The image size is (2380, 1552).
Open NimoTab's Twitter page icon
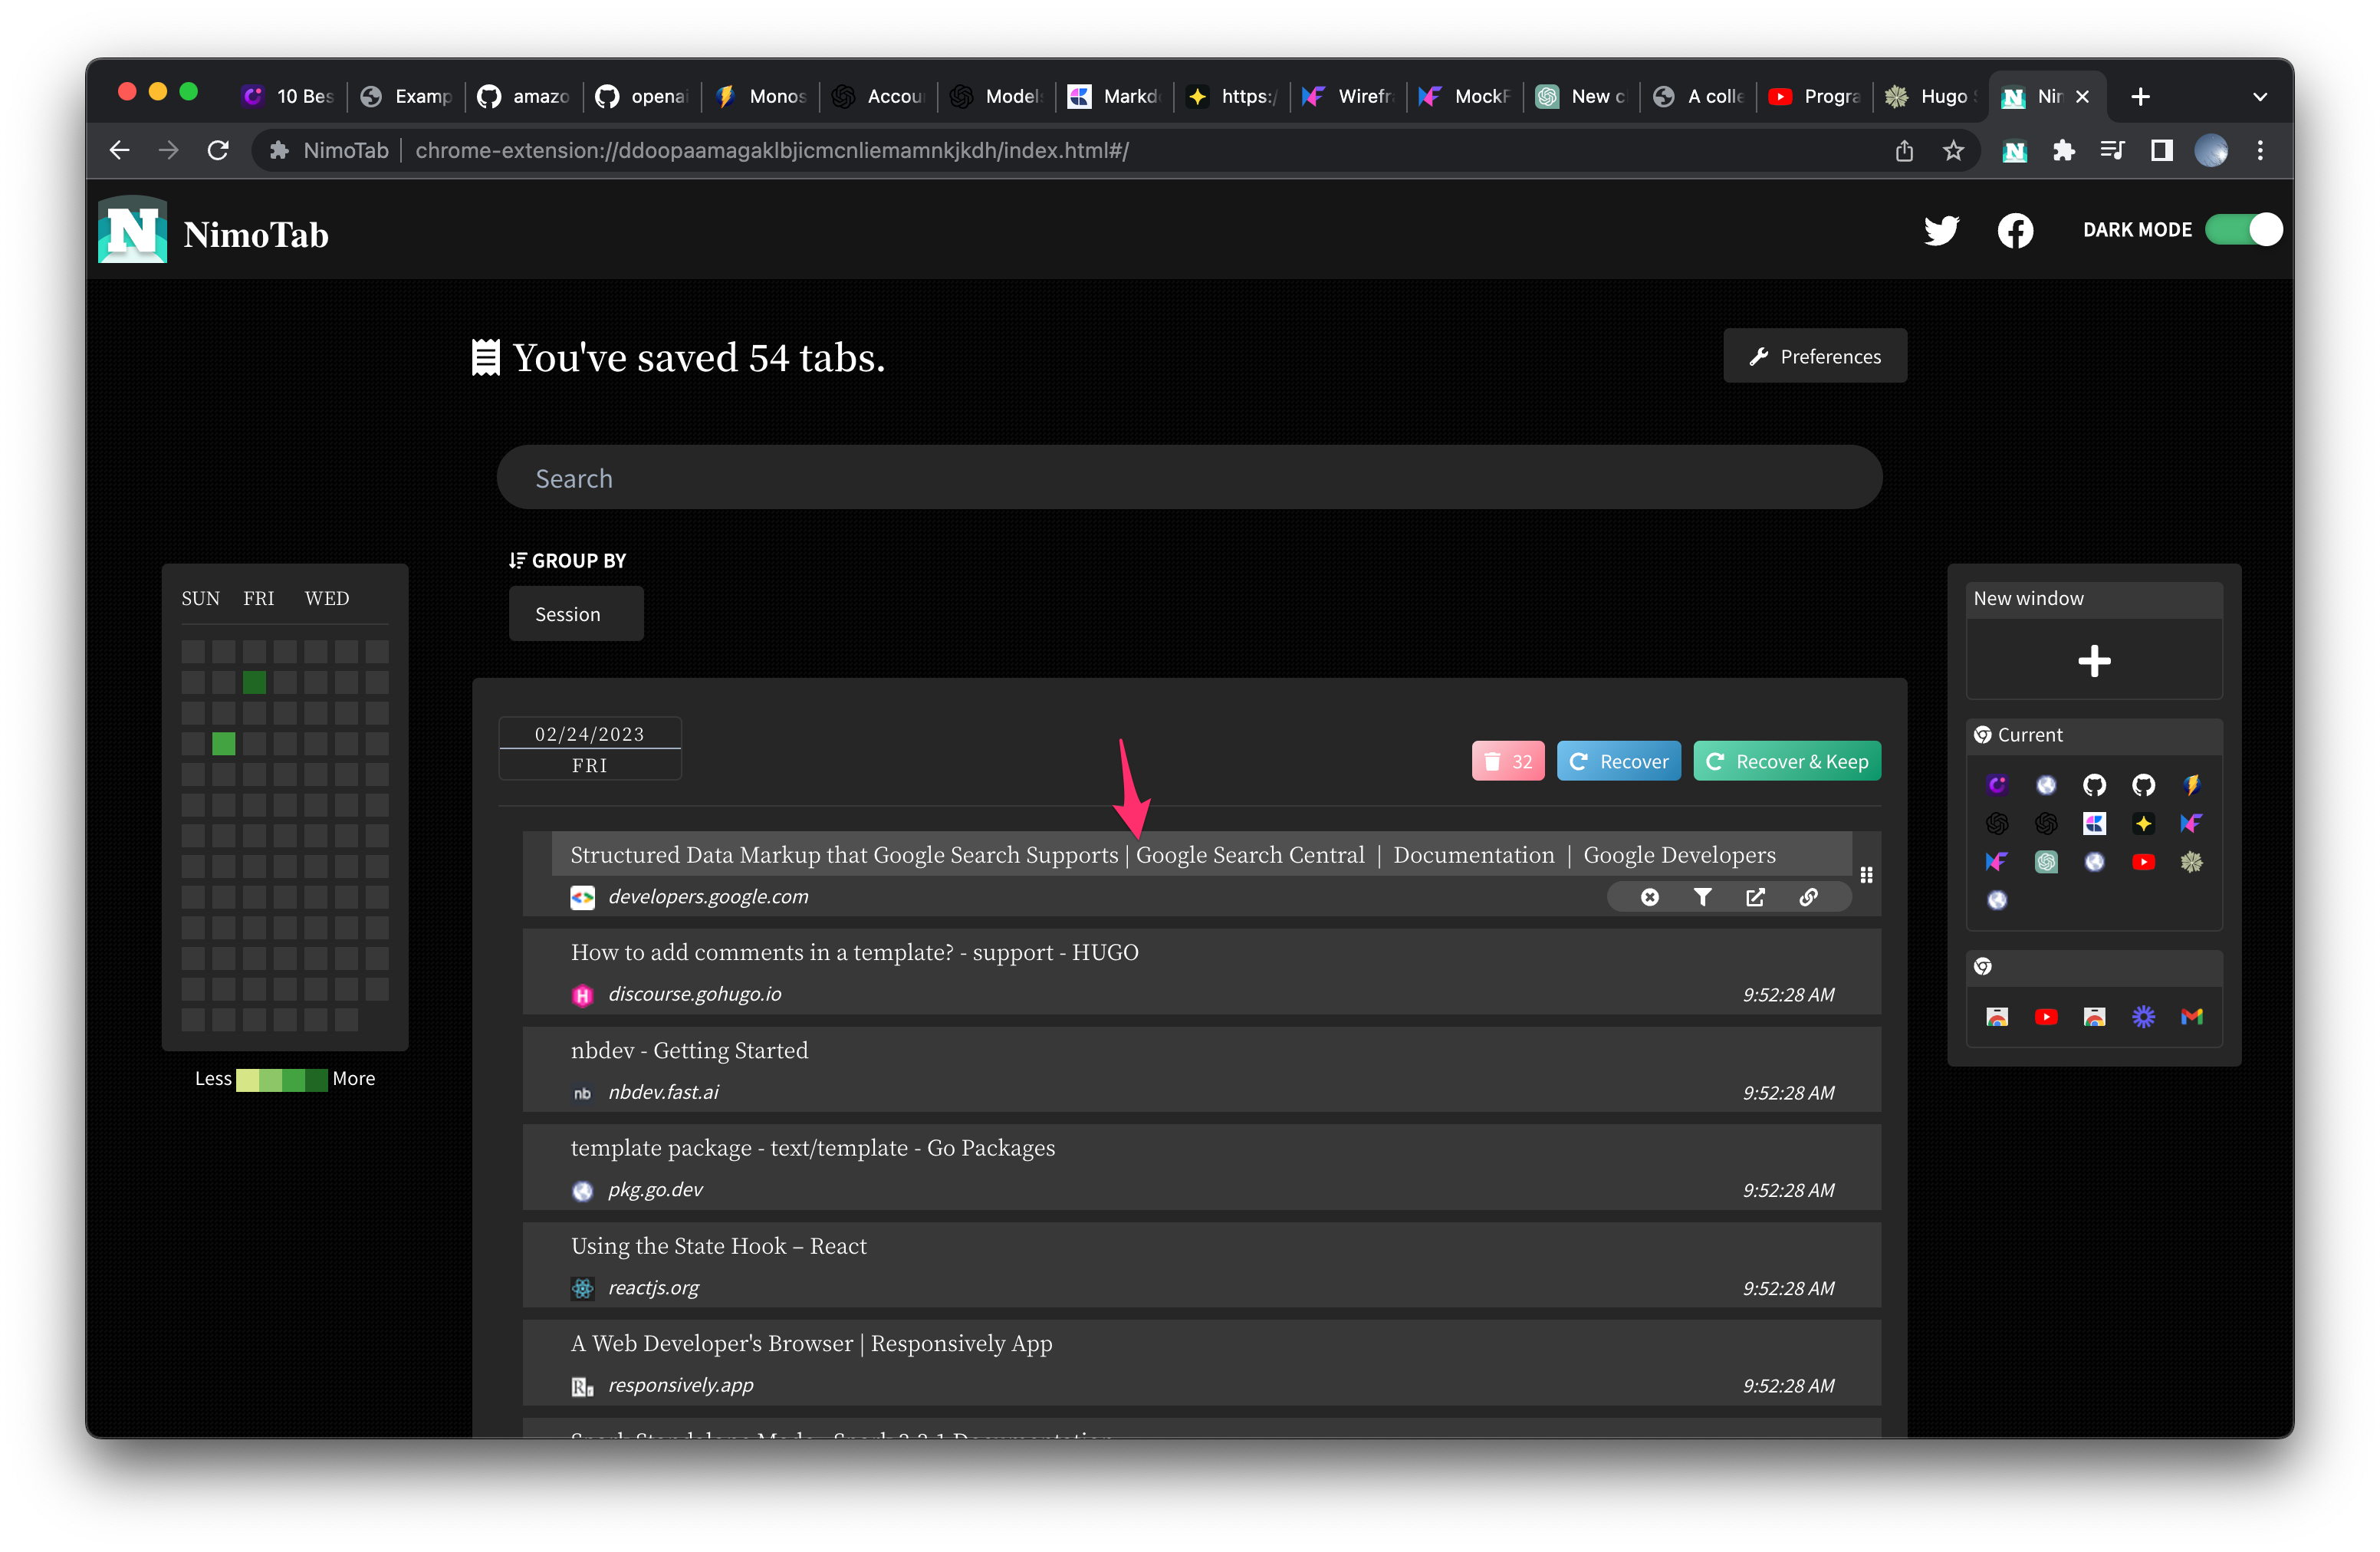pos(1941,230)
